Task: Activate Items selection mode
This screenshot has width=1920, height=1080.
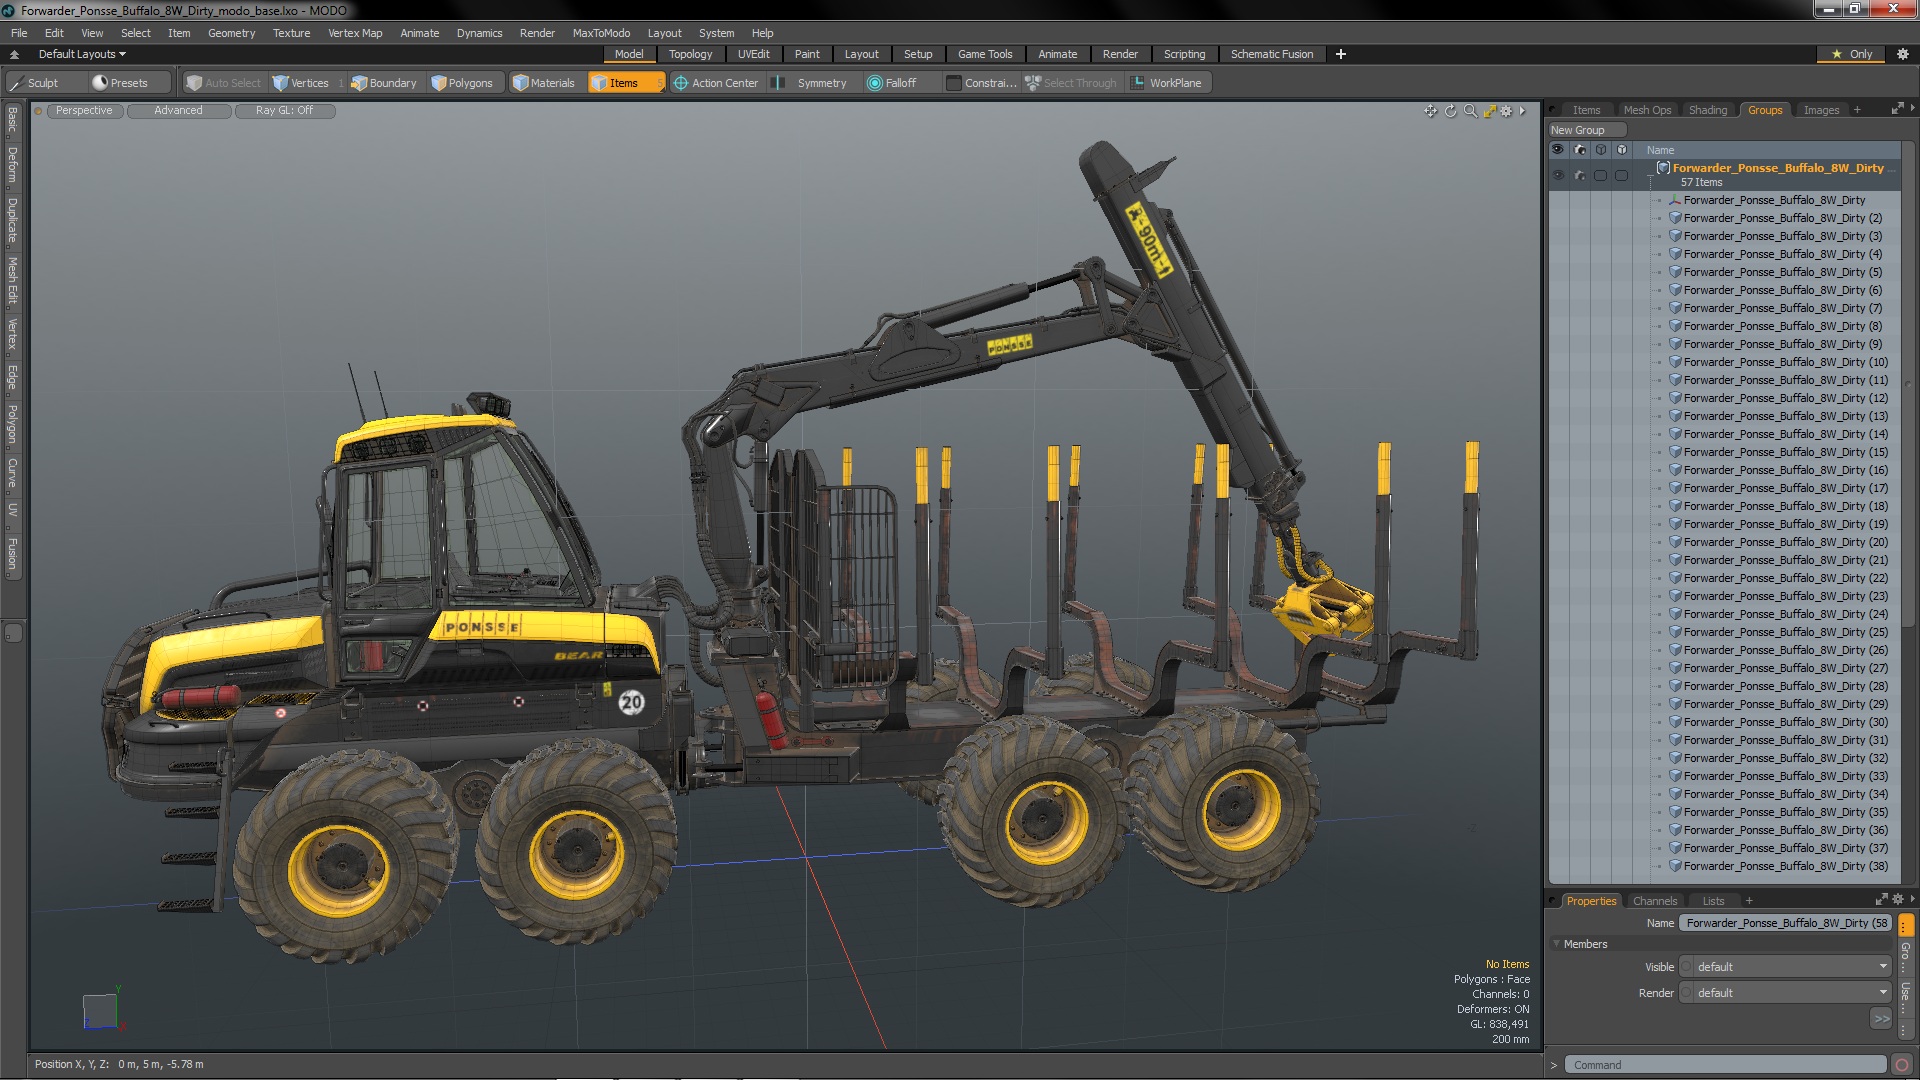Action: (625, 83)
